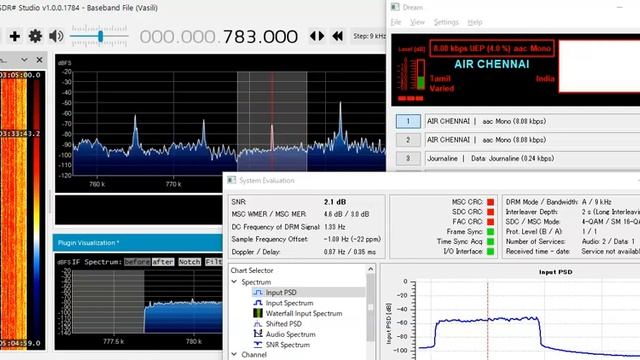640x360 pixels.
Task: Click the Dream window title icon
Action: click(395, 7)
